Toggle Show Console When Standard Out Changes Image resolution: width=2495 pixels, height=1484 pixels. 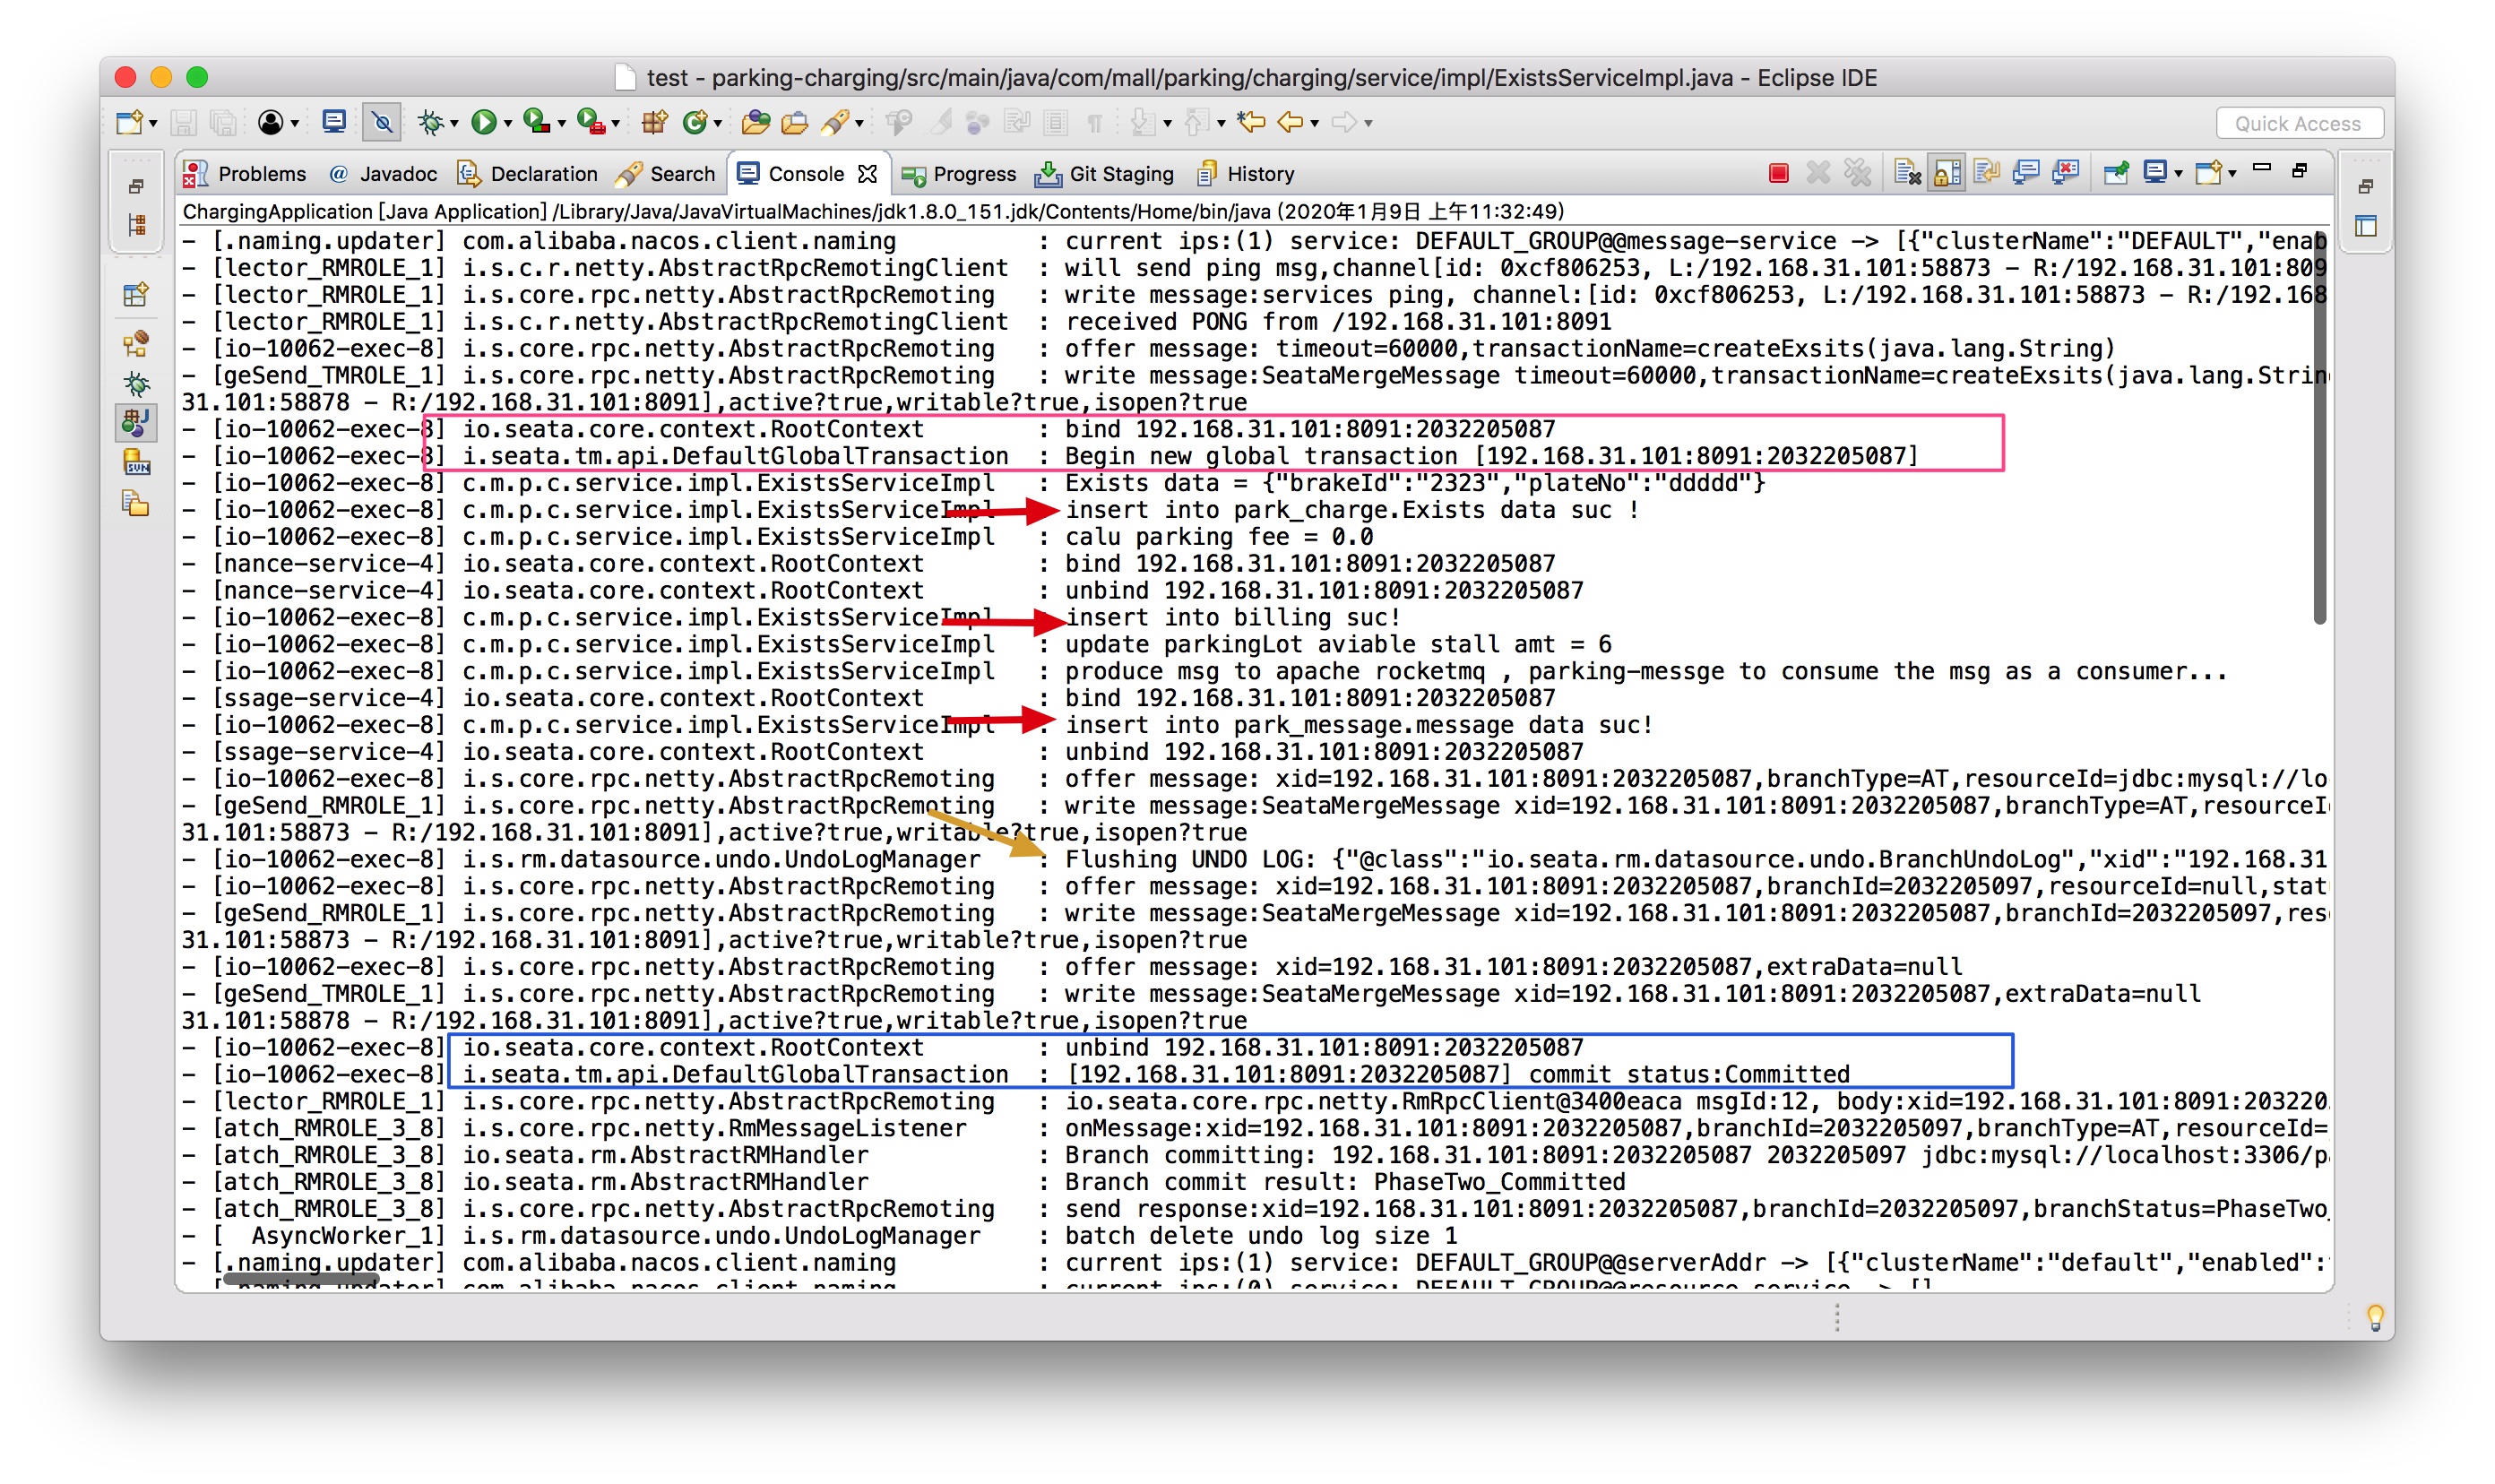2026,174
